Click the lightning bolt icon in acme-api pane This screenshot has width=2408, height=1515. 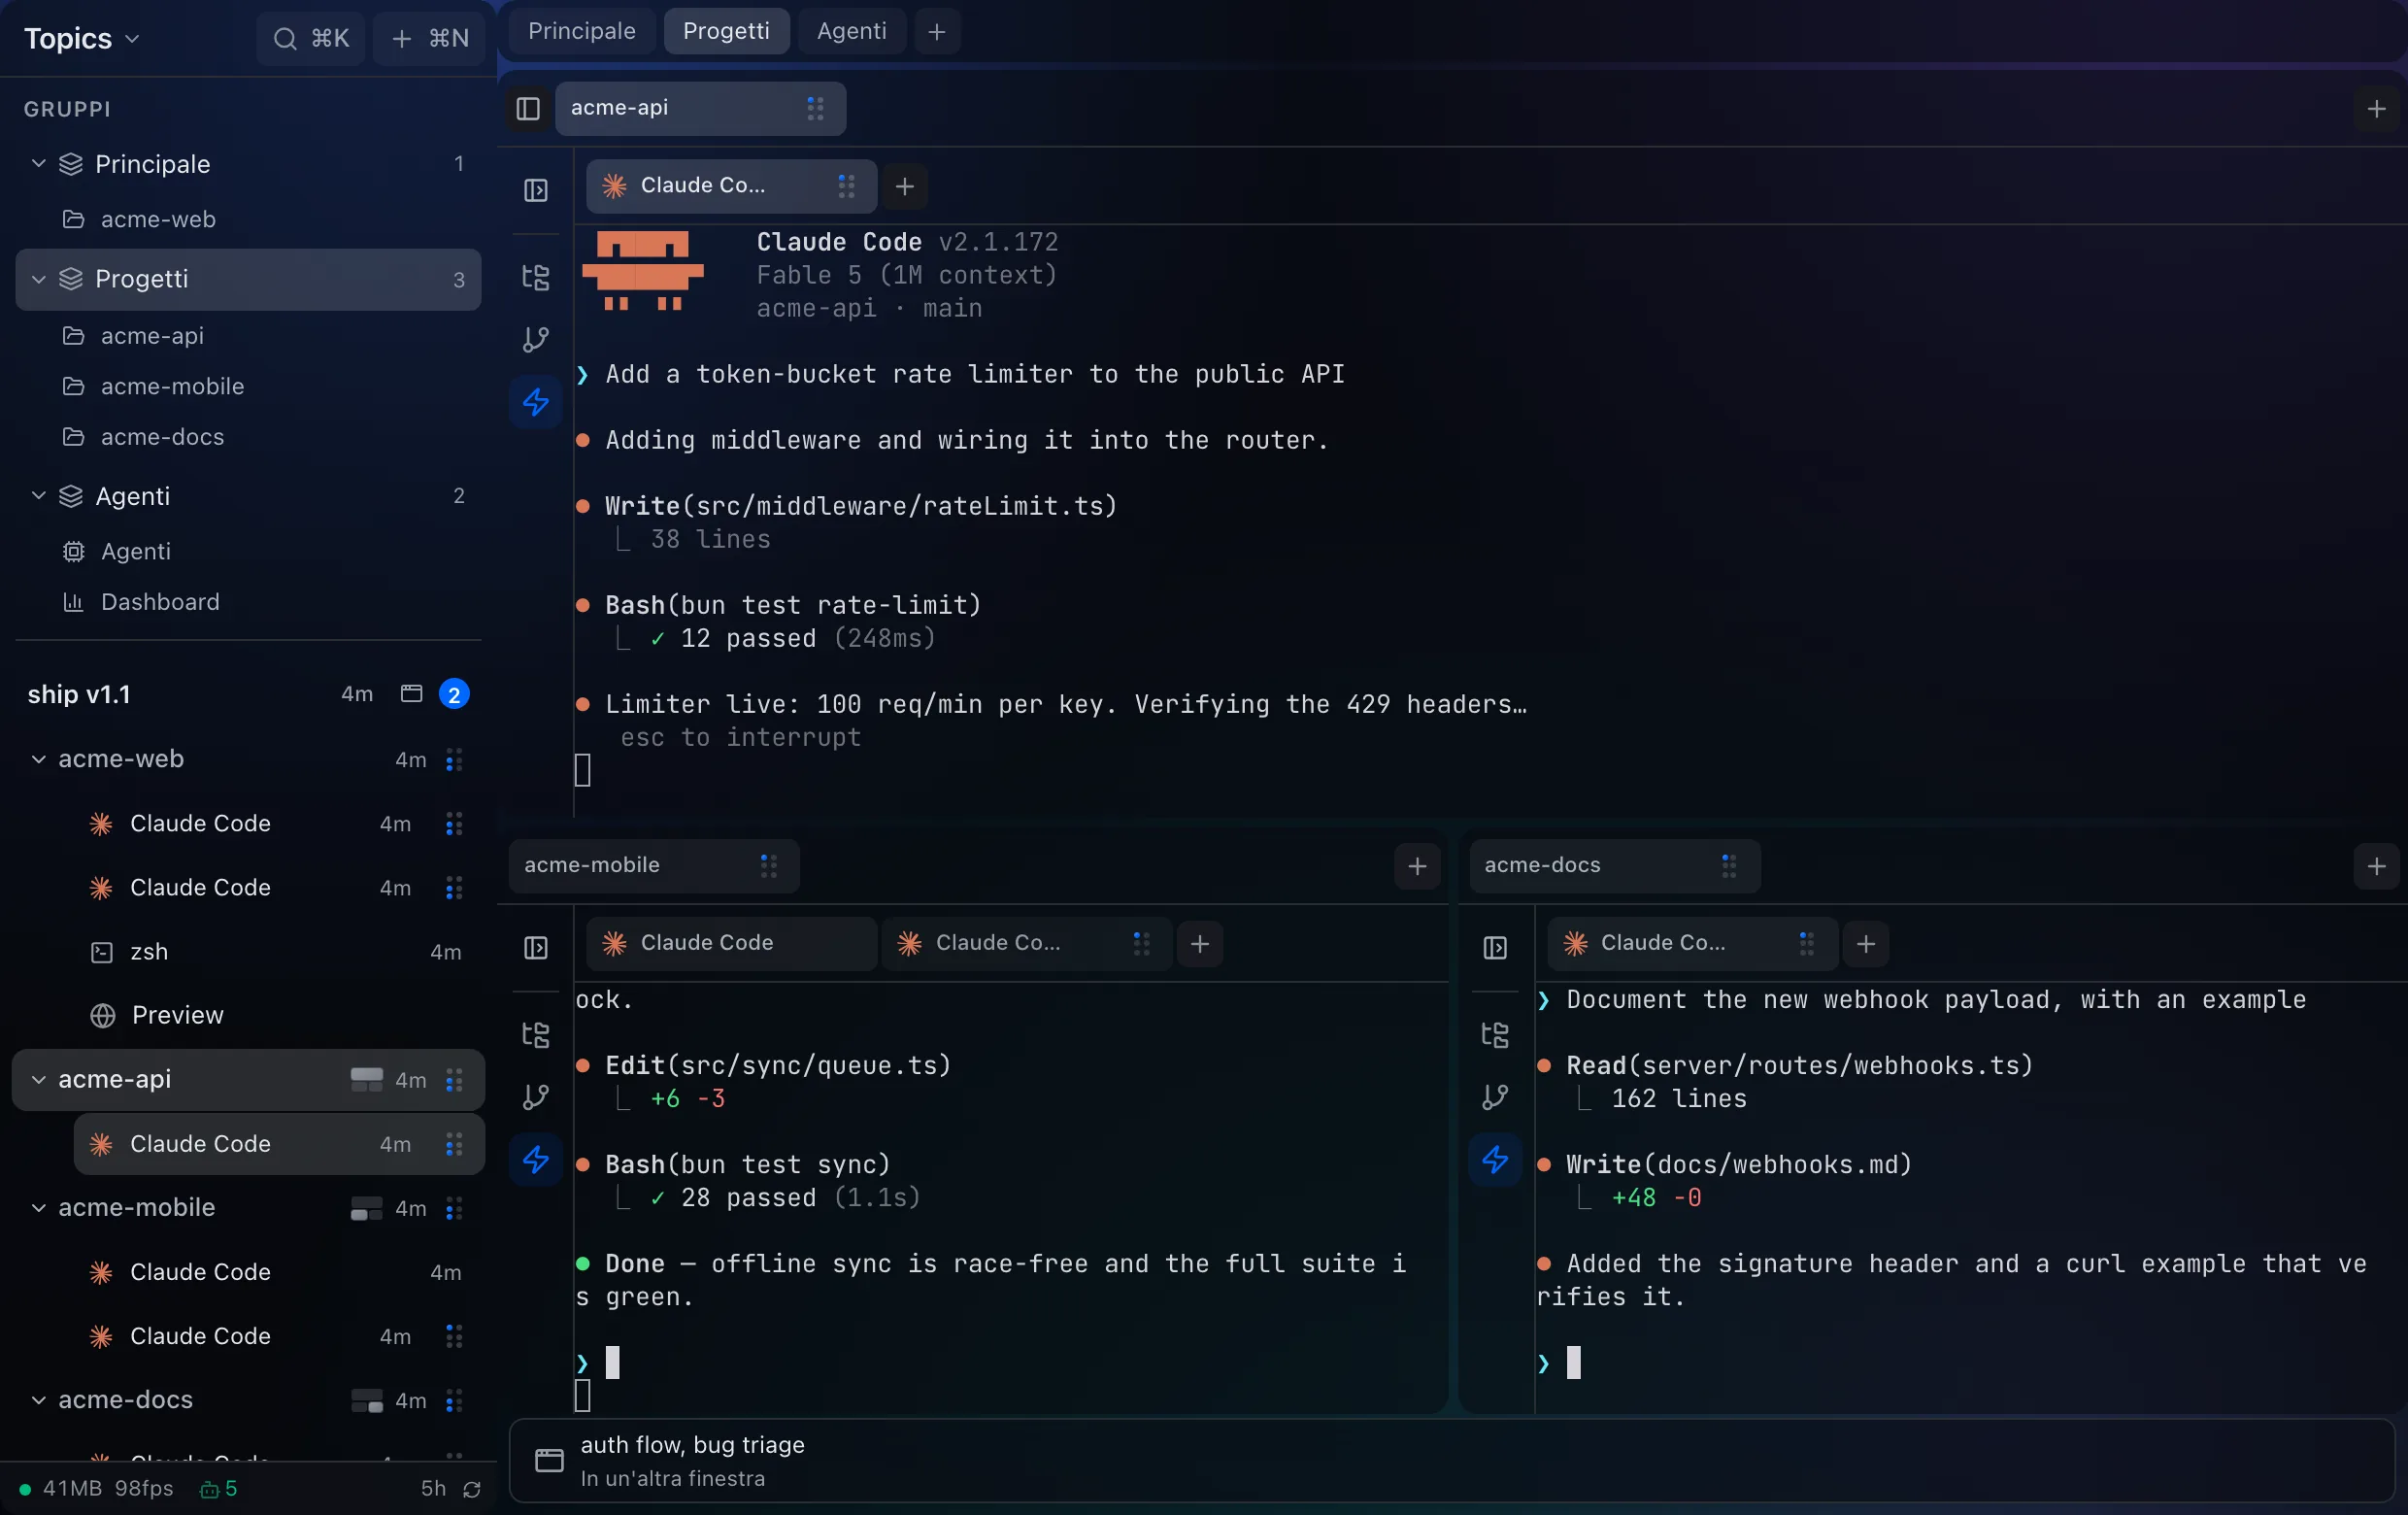(536, 402)
